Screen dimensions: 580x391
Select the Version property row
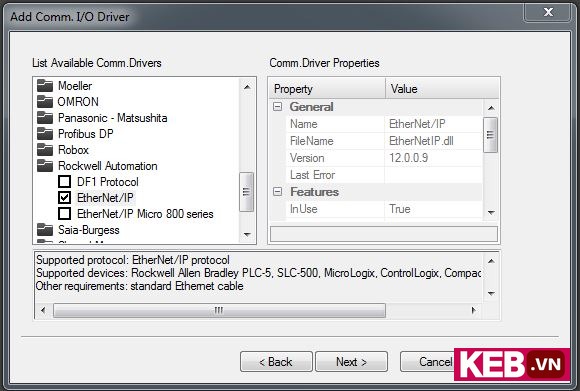click(x=384, y=158)
